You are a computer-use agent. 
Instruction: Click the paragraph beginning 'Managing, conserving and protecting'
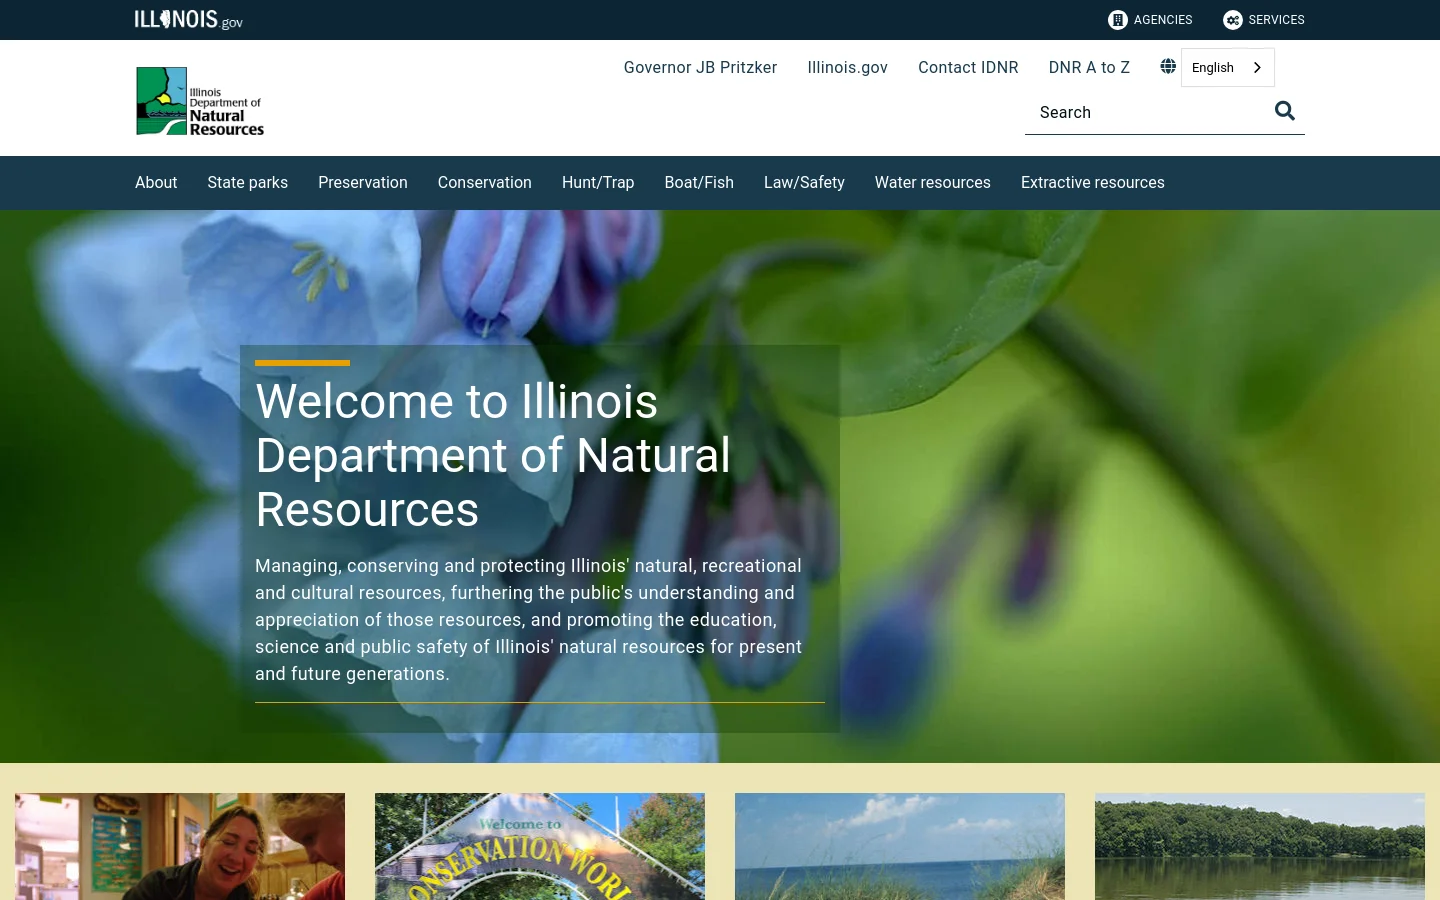530,619
